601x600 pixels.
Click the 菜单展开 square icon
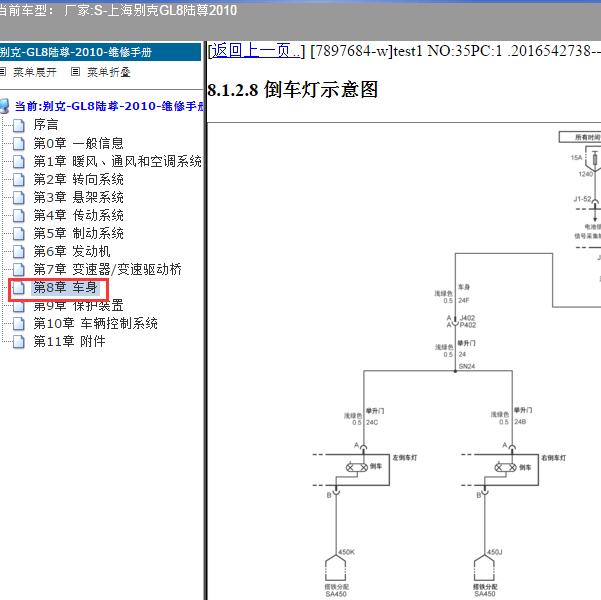click(3, 72)
